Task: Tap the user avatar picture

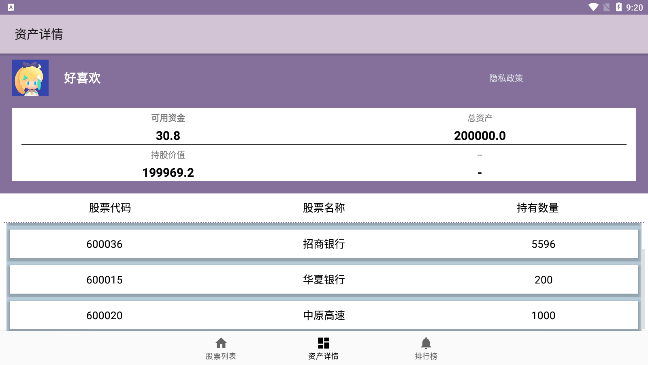Action: 31,78
